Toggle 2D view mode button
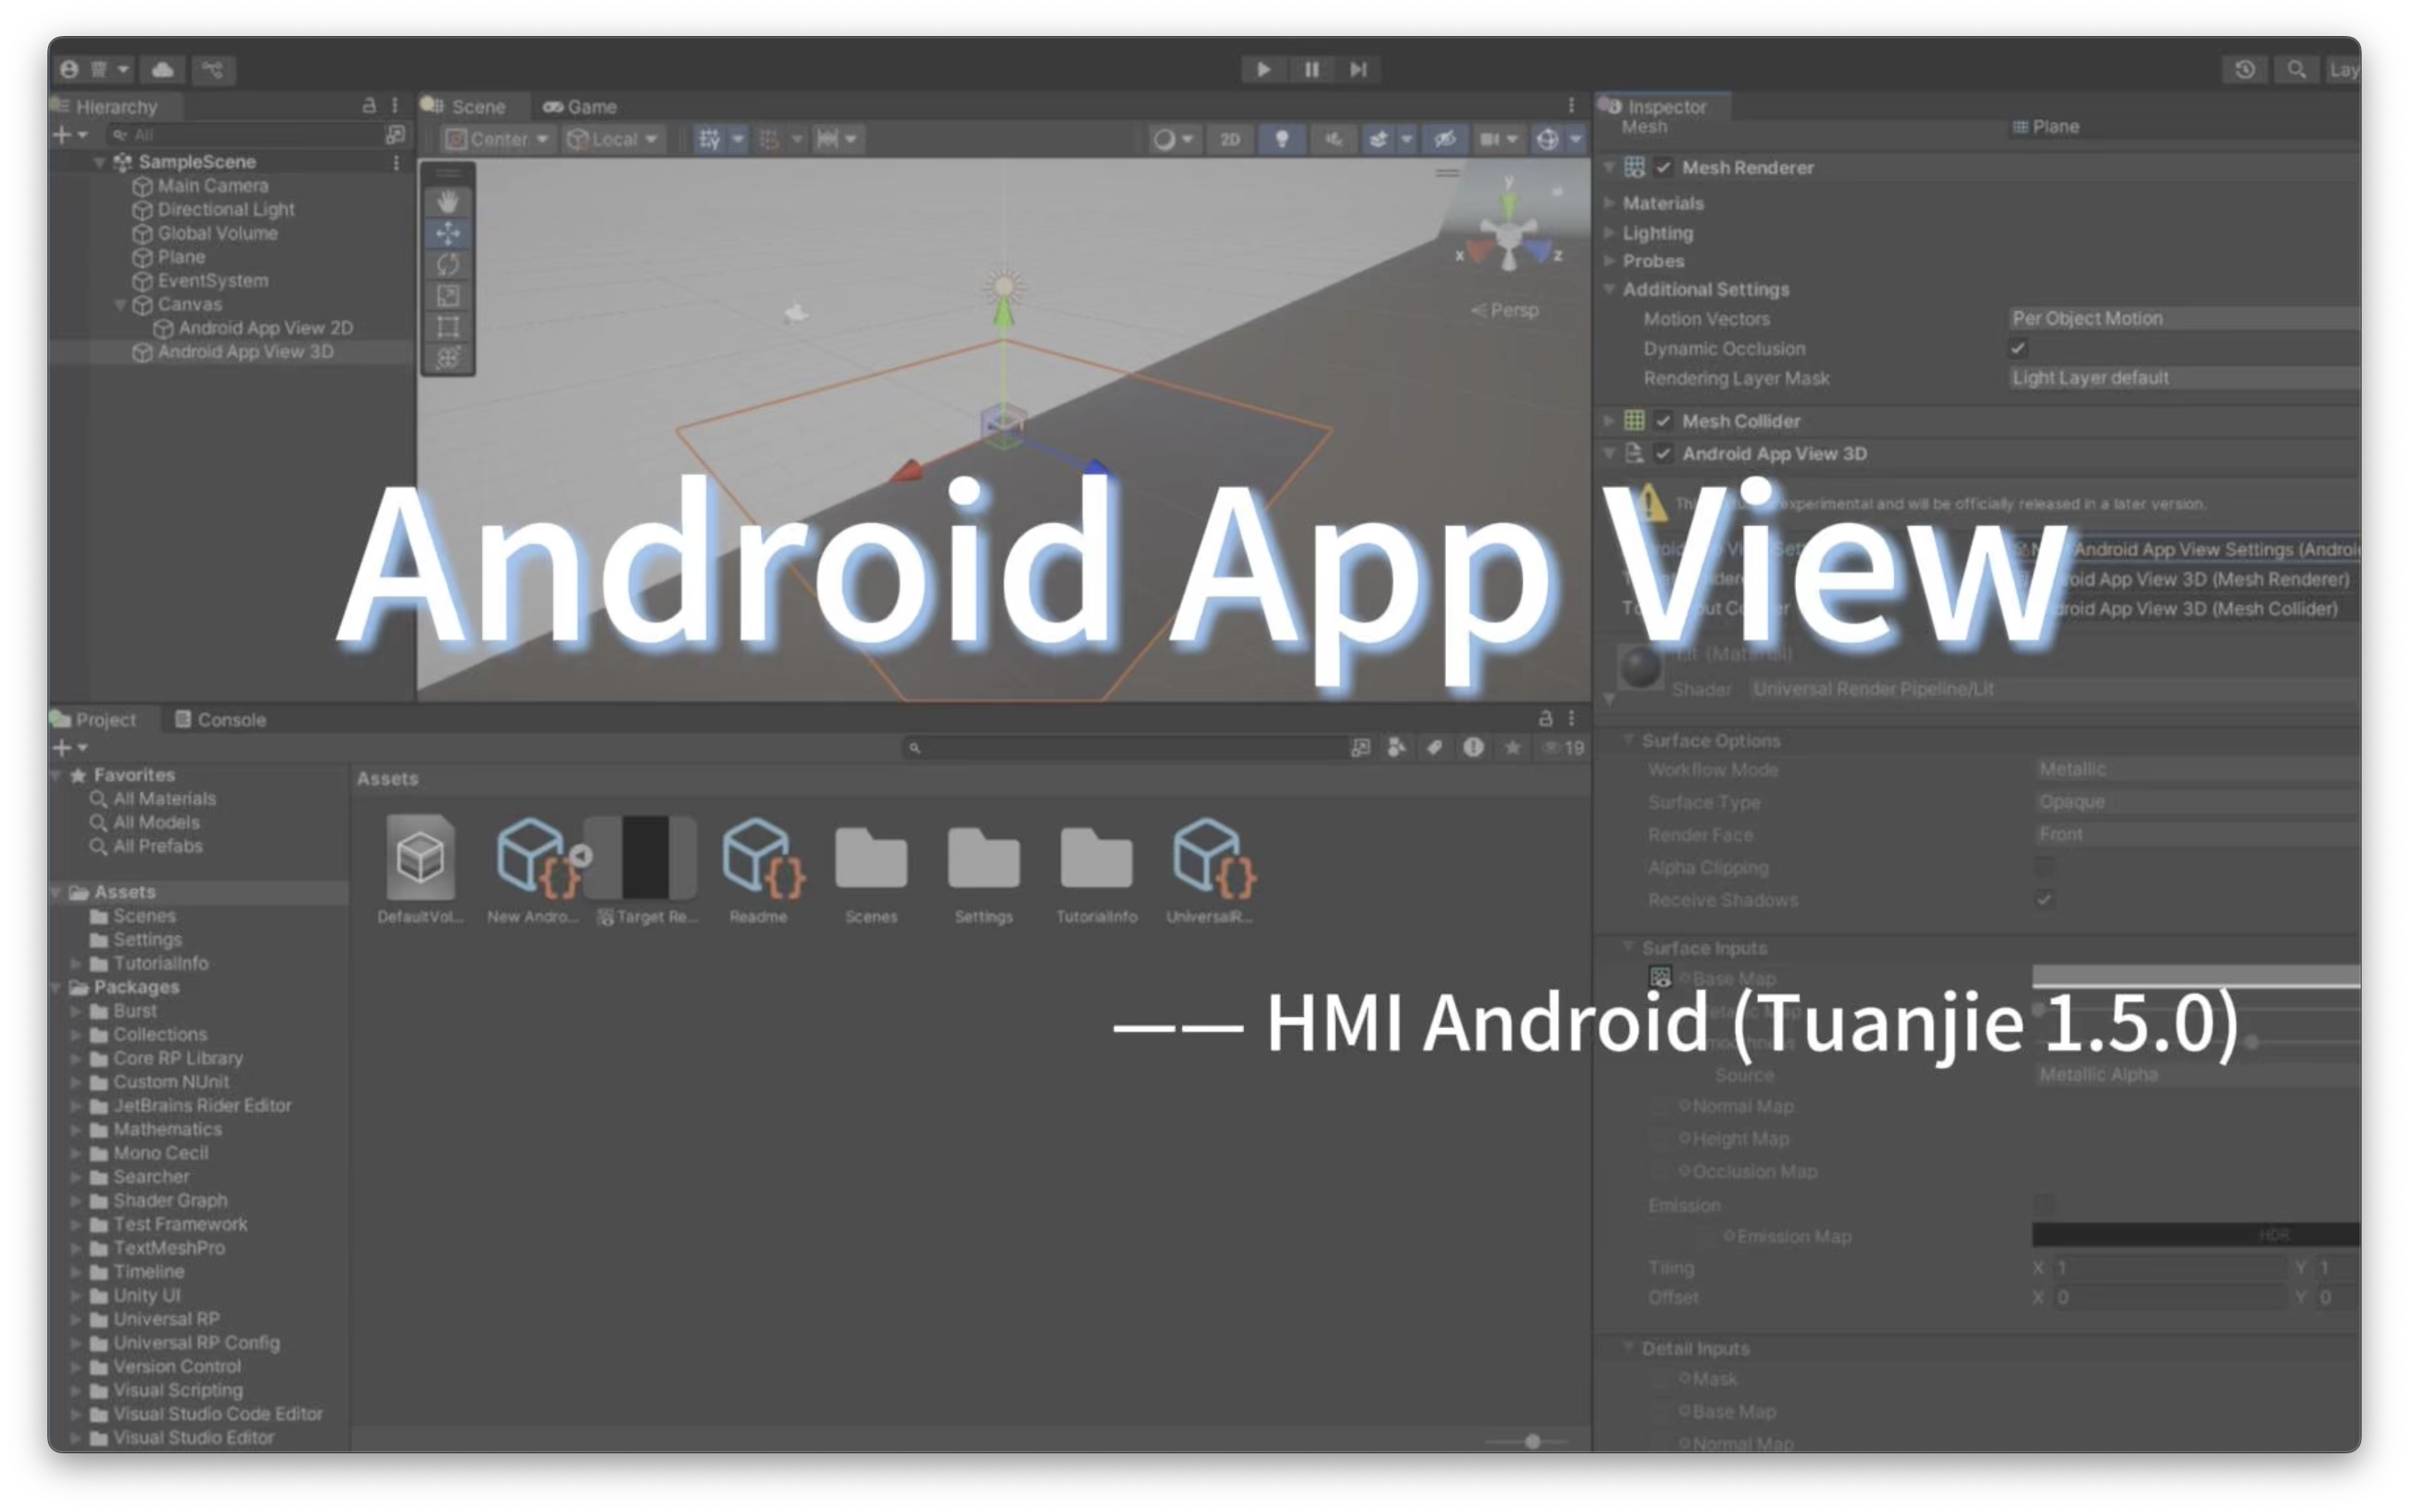This screenshot has width=2409, height=1512. pyautogui.click(x=1230, y=139)
